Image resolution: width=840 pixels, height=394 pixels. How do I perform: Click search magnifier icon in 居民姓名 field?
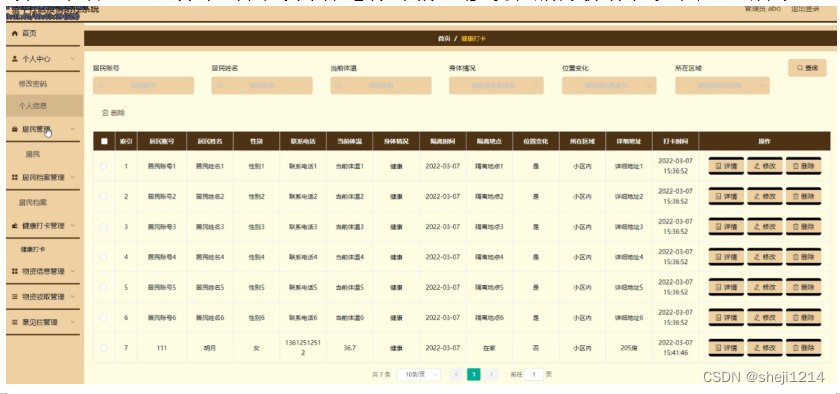[219, 86]
